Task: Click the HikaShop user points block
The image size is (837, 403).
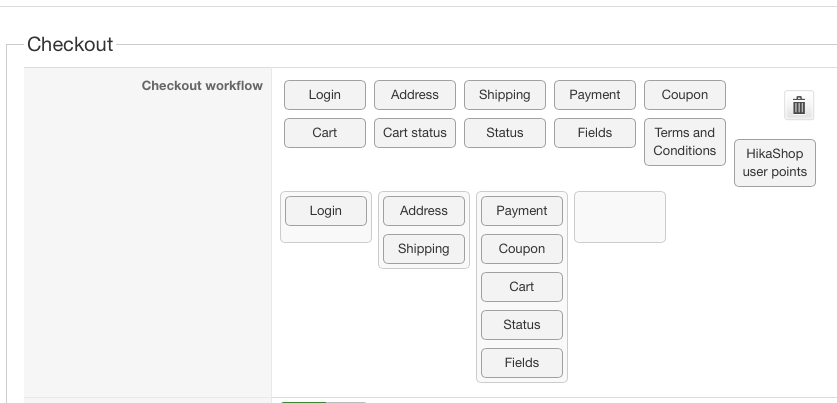Action: tap(775, 163)
